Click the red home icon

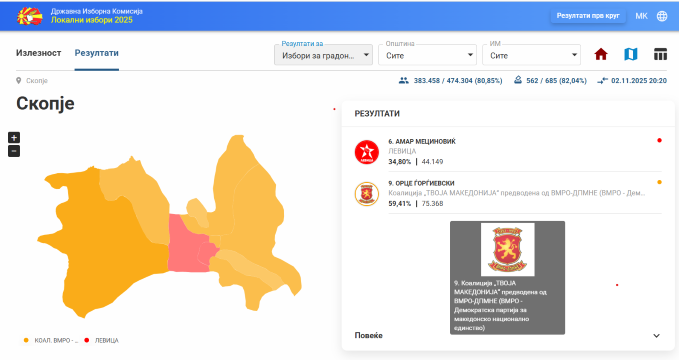601,55
